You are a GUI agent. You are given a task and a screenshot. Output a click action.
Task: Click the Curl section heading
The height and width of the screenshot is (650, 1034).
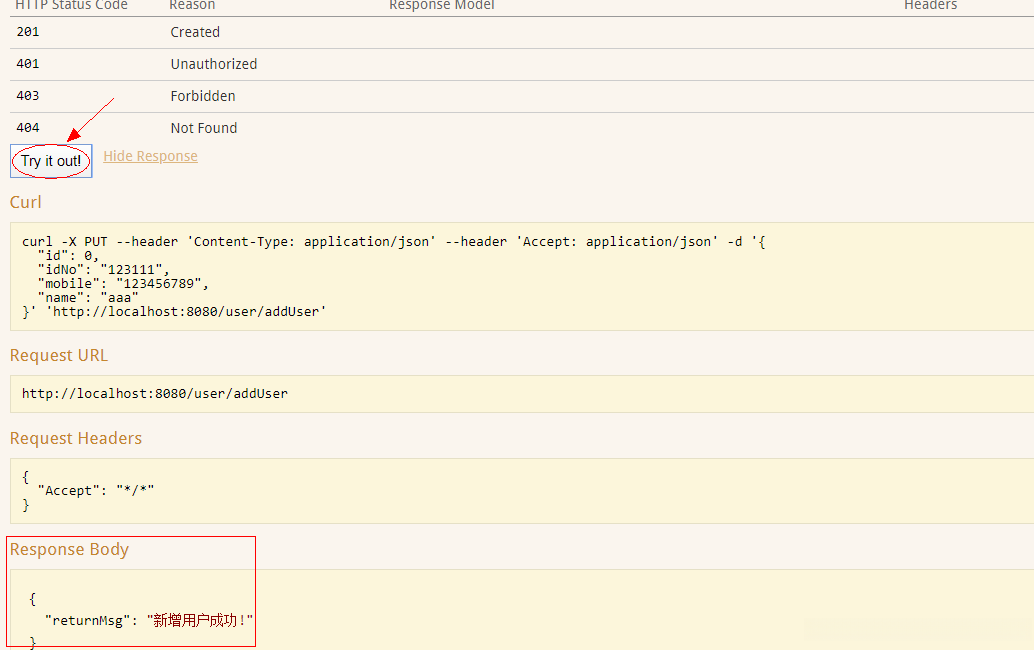[26, 202]
